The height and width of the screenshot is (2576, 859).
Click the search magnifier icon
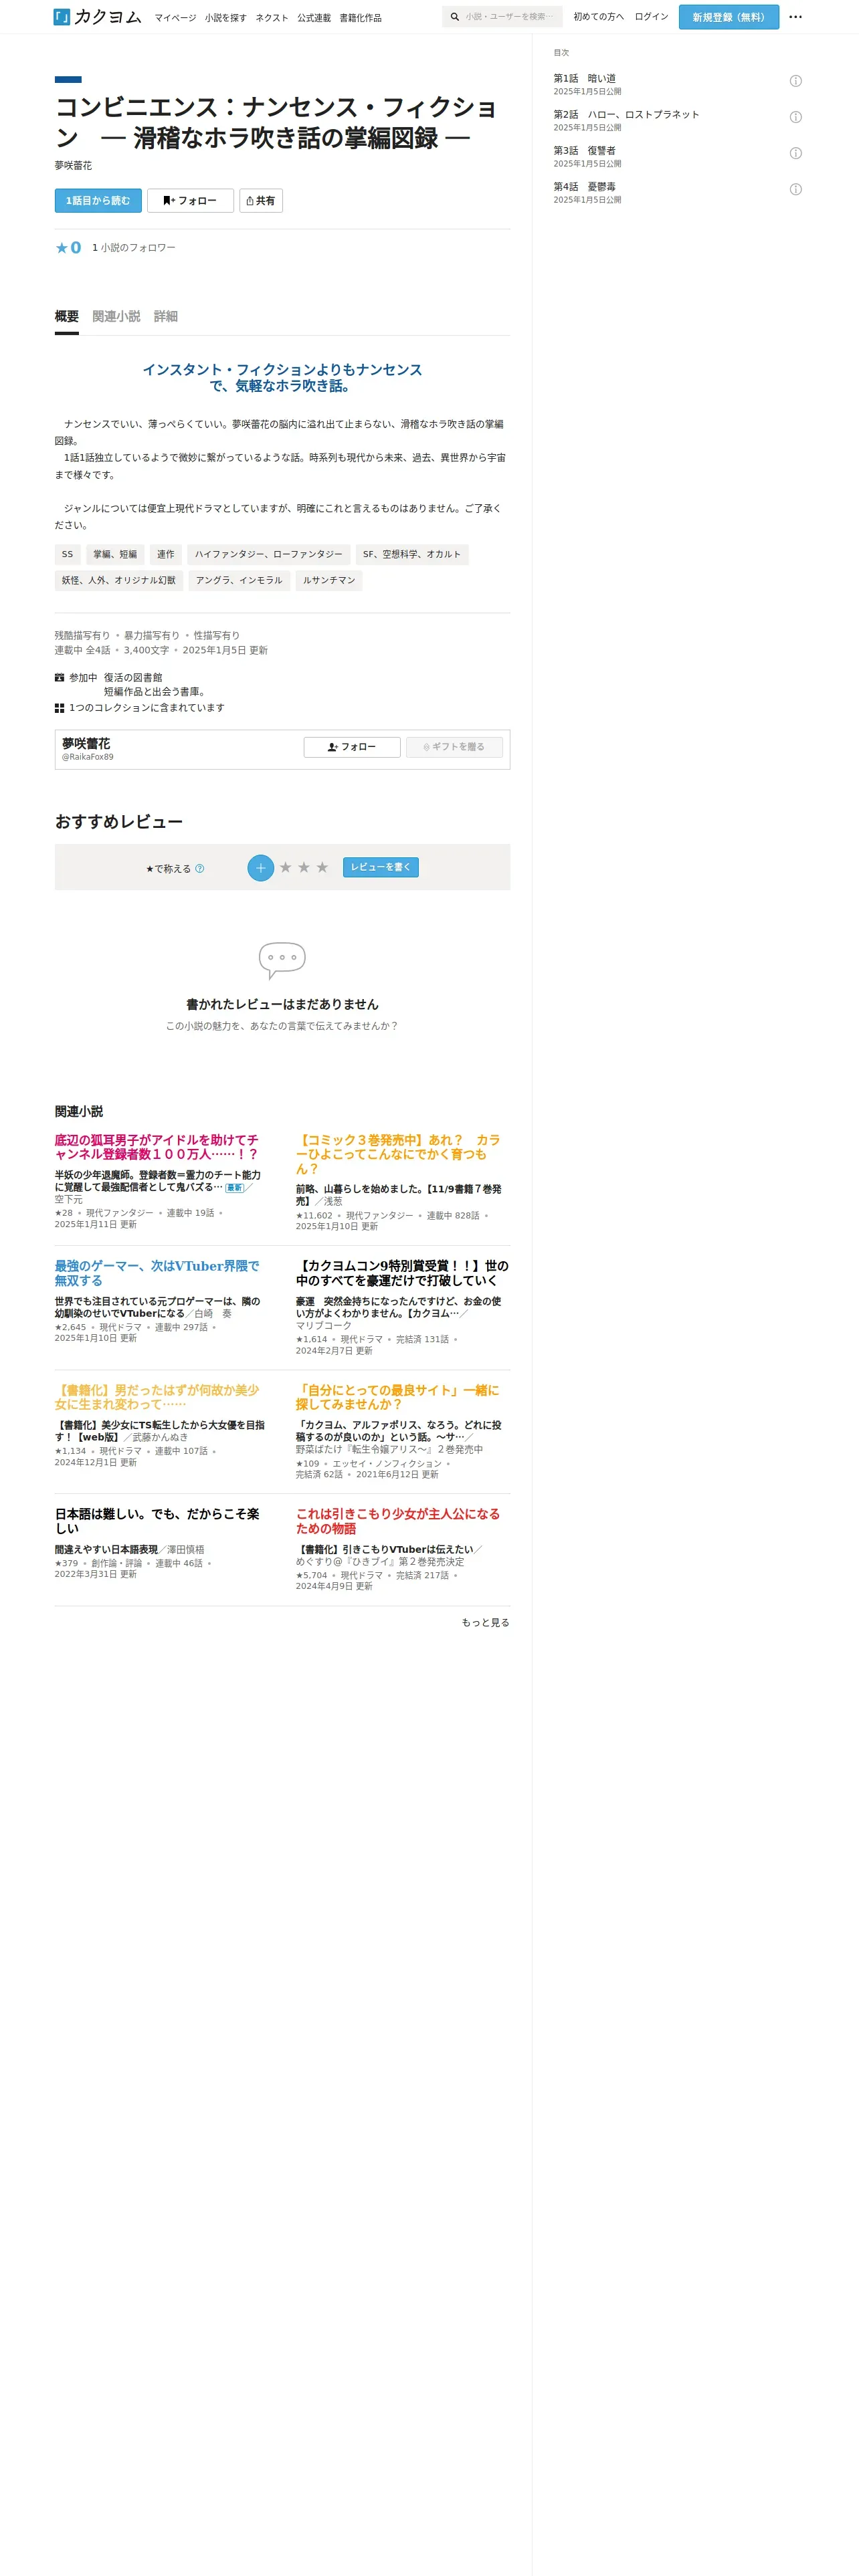[455, 17]
